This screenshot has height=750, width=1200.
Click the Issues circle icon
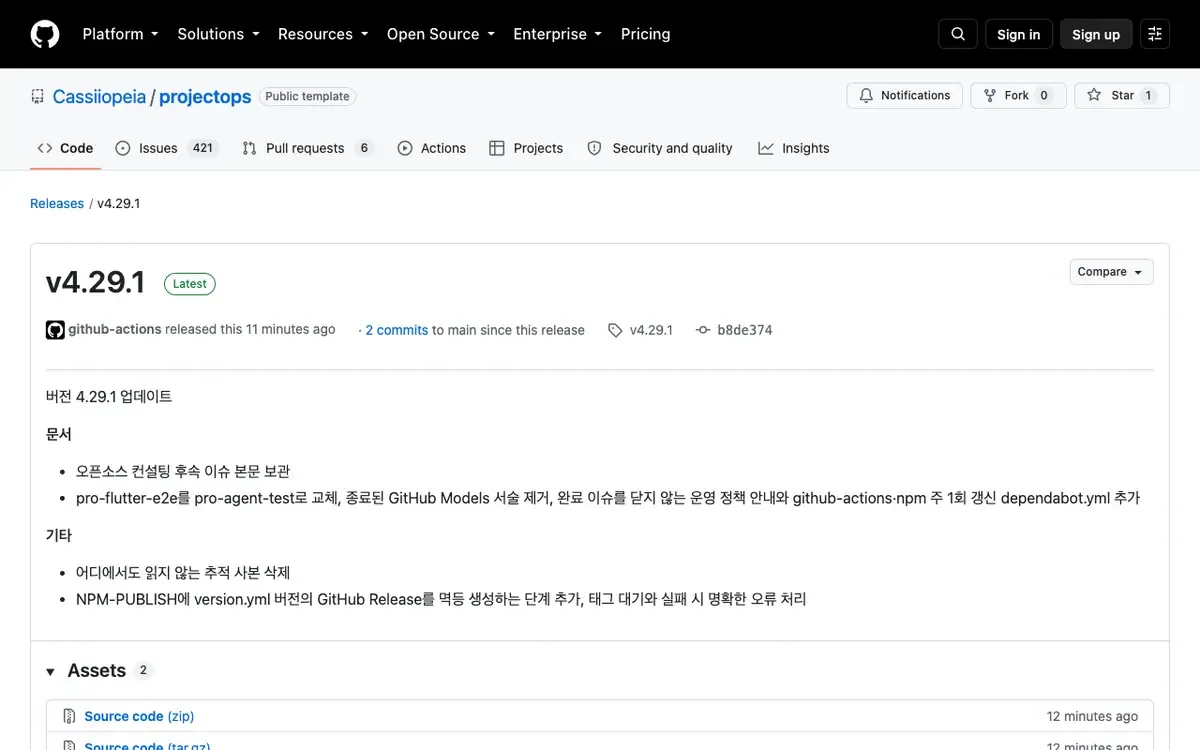(x=123, y=148)
